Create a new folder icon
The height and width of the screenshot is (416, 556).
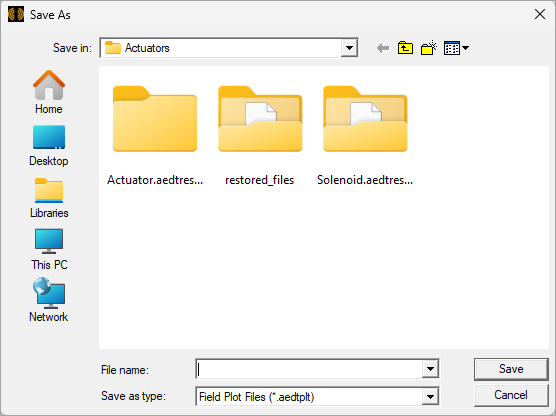(429, 48)
